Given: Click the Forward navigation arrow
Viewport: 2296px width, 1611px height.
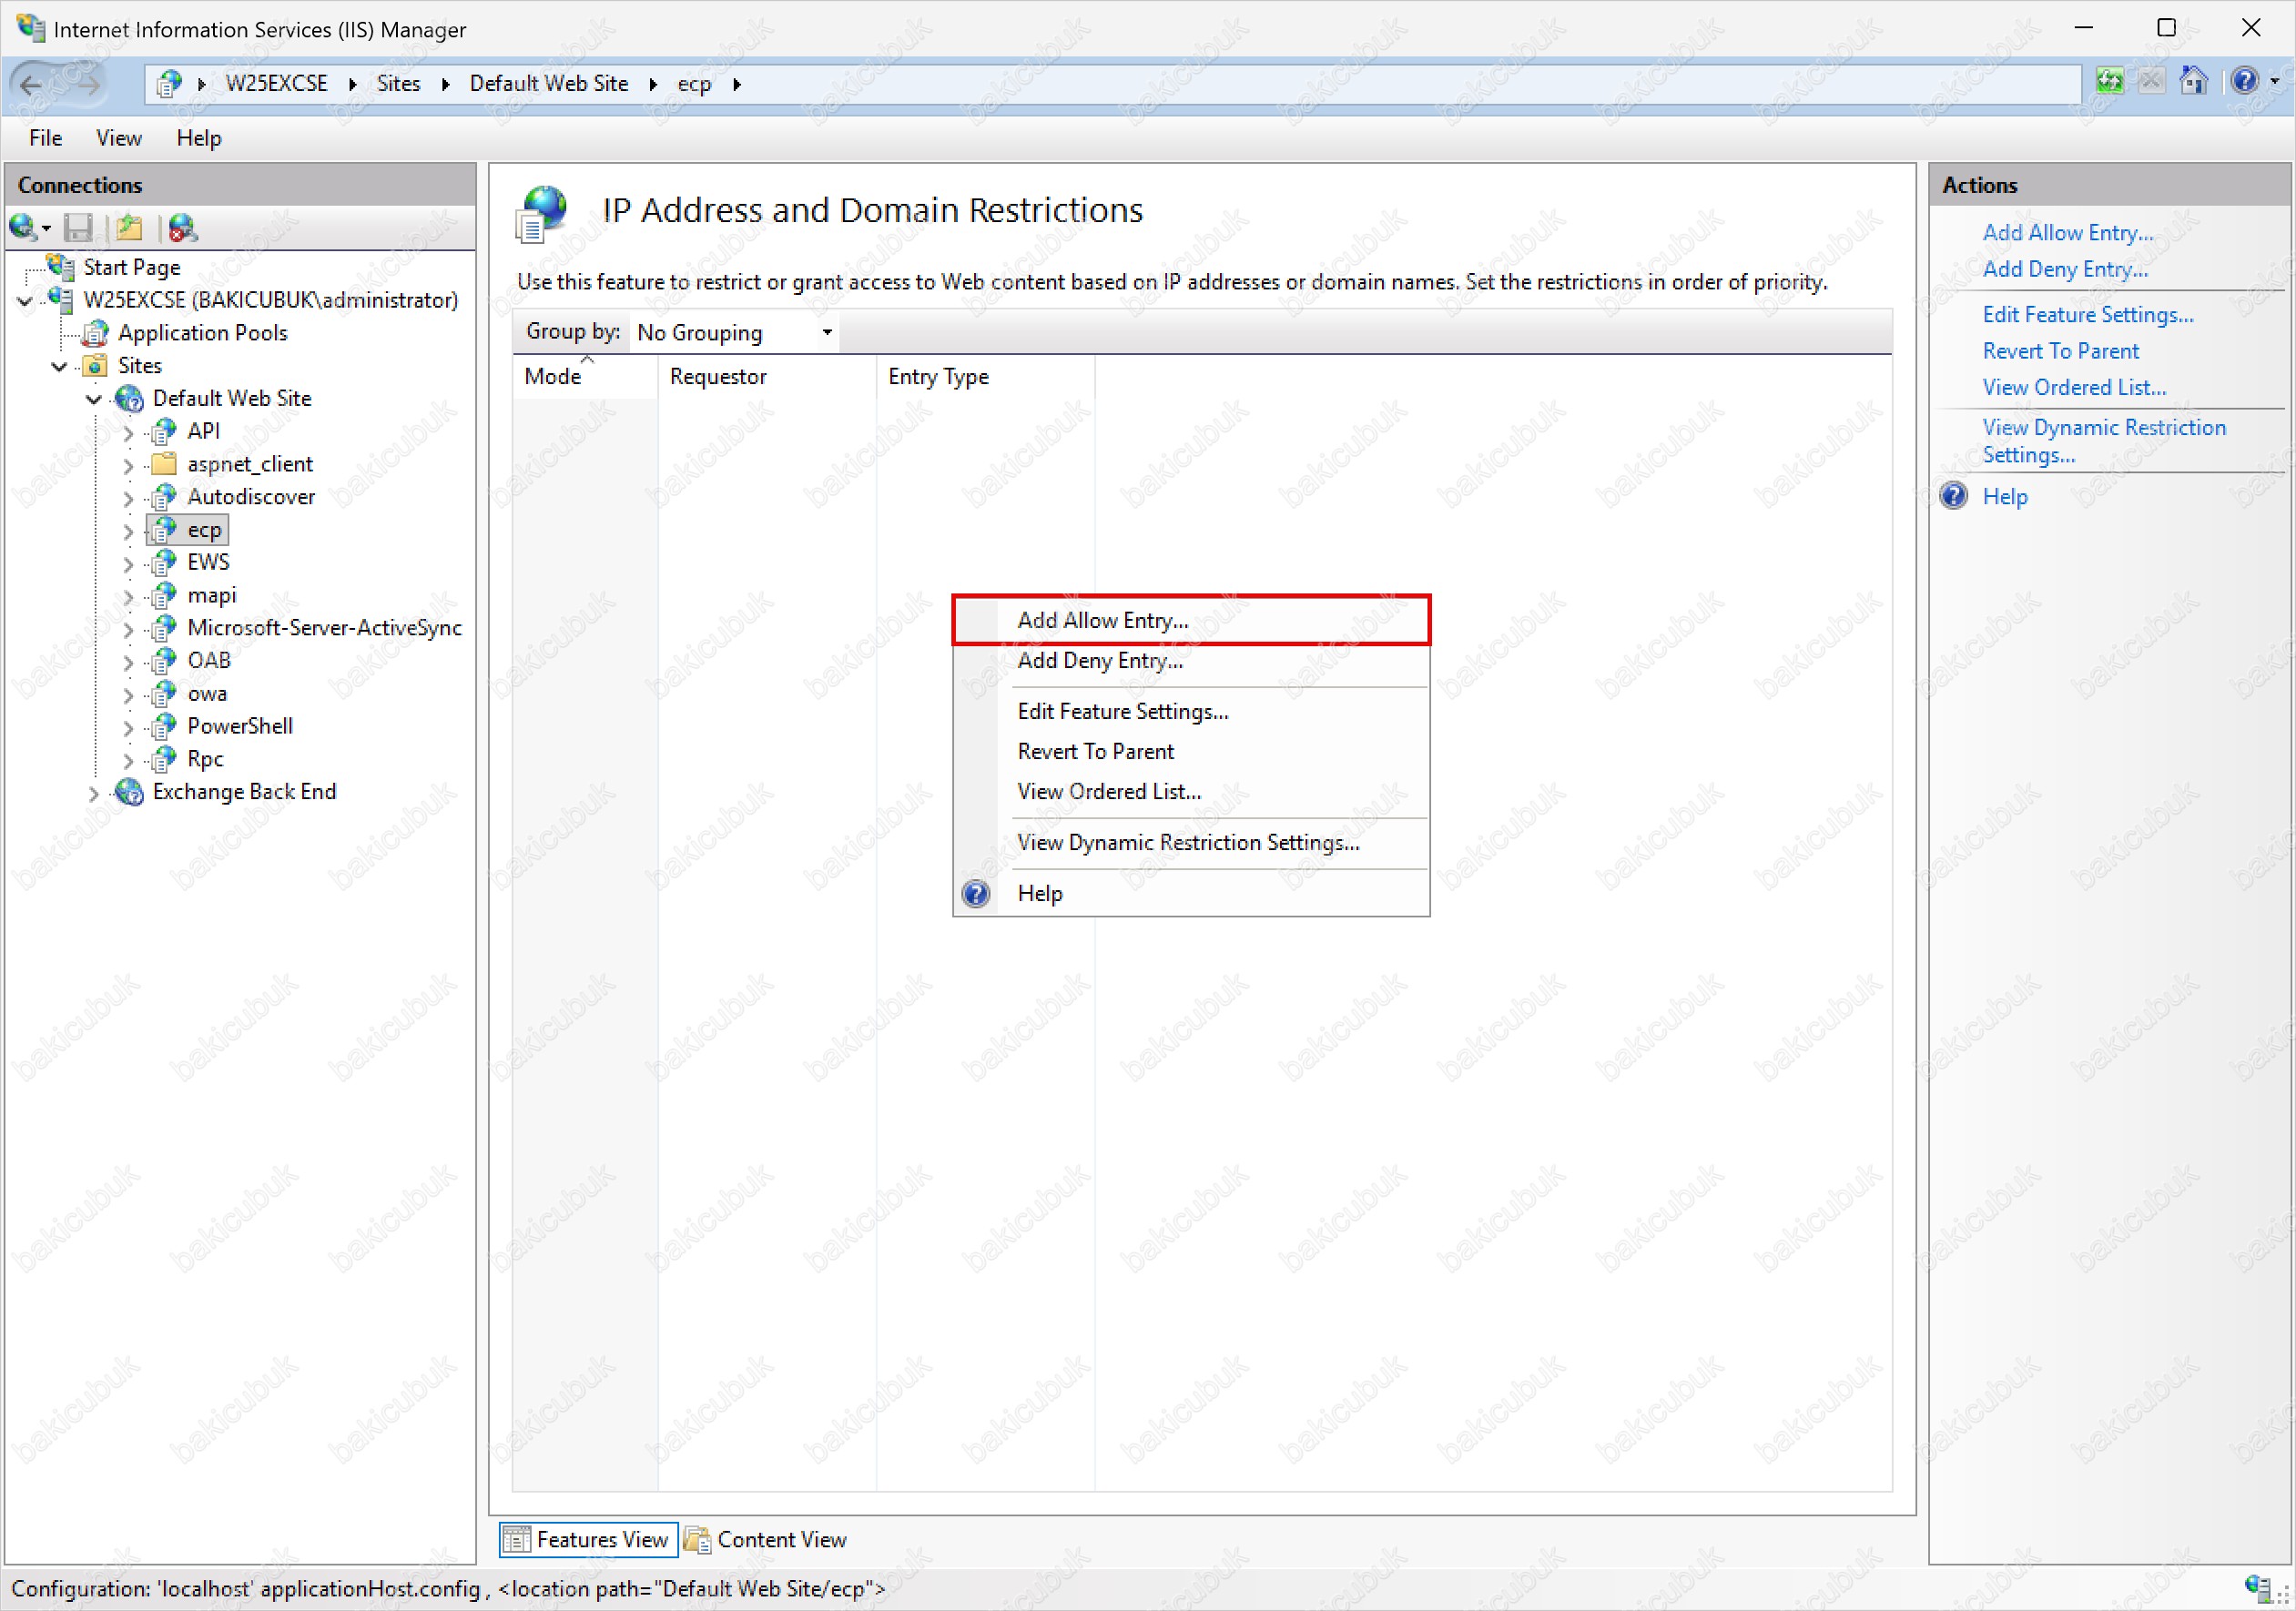Looking at the screenshot, I should pyautogui.click(x=87, y=84).
